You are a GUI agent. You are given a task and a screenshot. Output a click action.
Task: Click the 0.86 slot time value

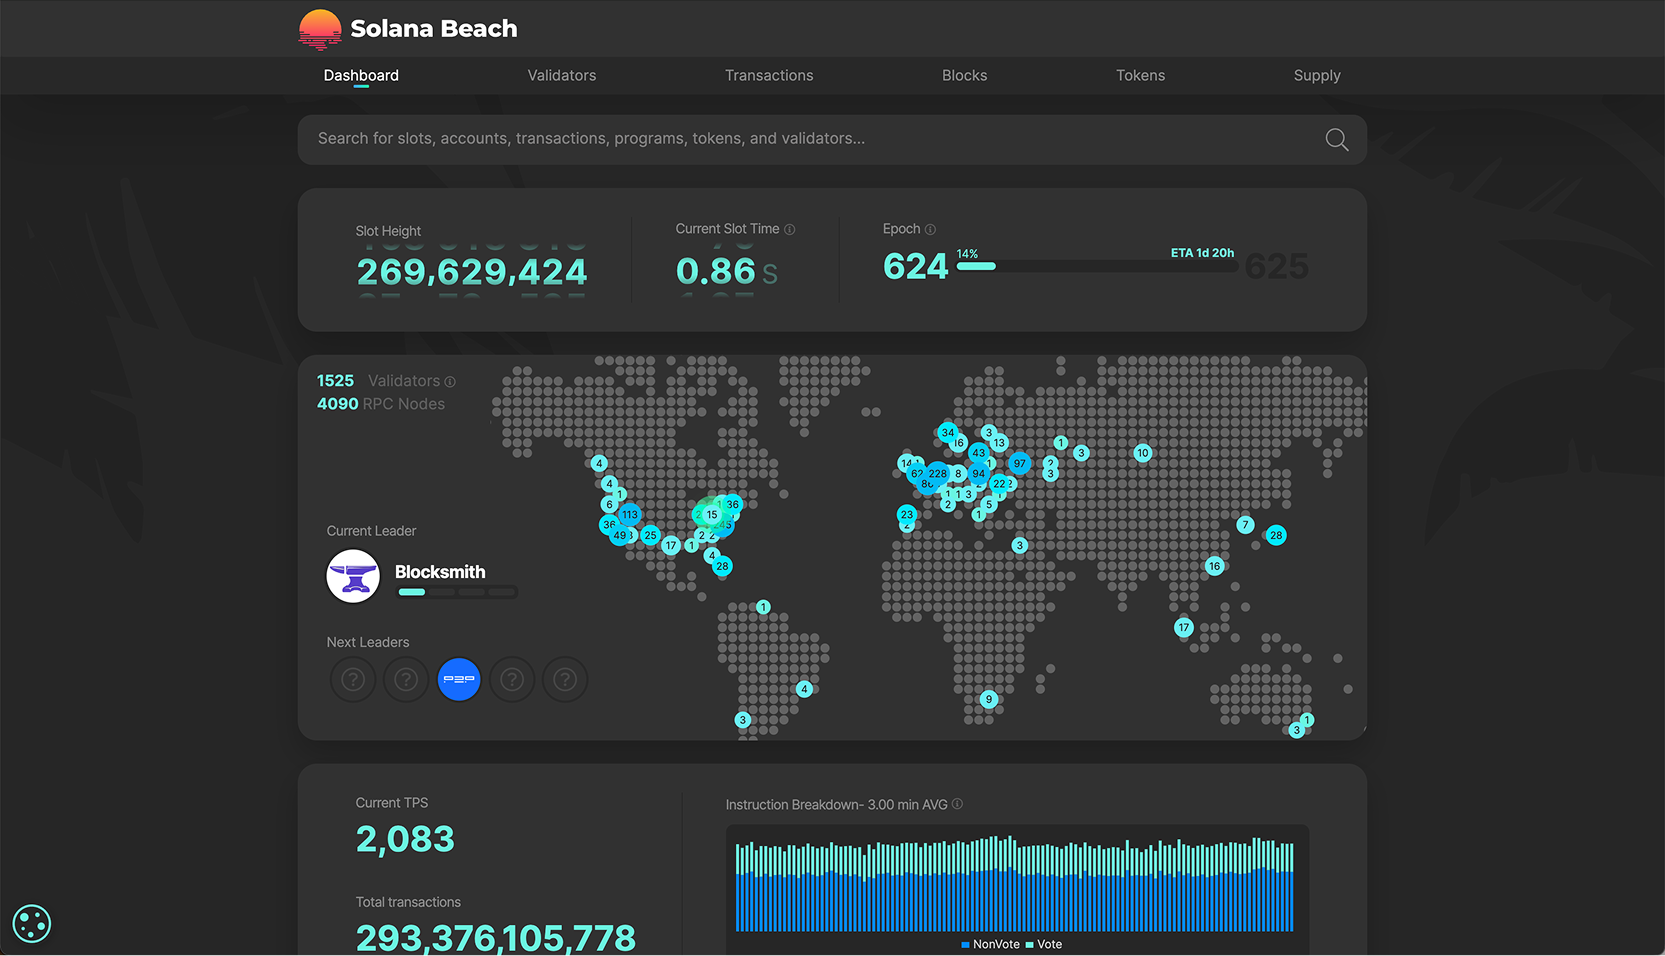(x=716, y=271)
